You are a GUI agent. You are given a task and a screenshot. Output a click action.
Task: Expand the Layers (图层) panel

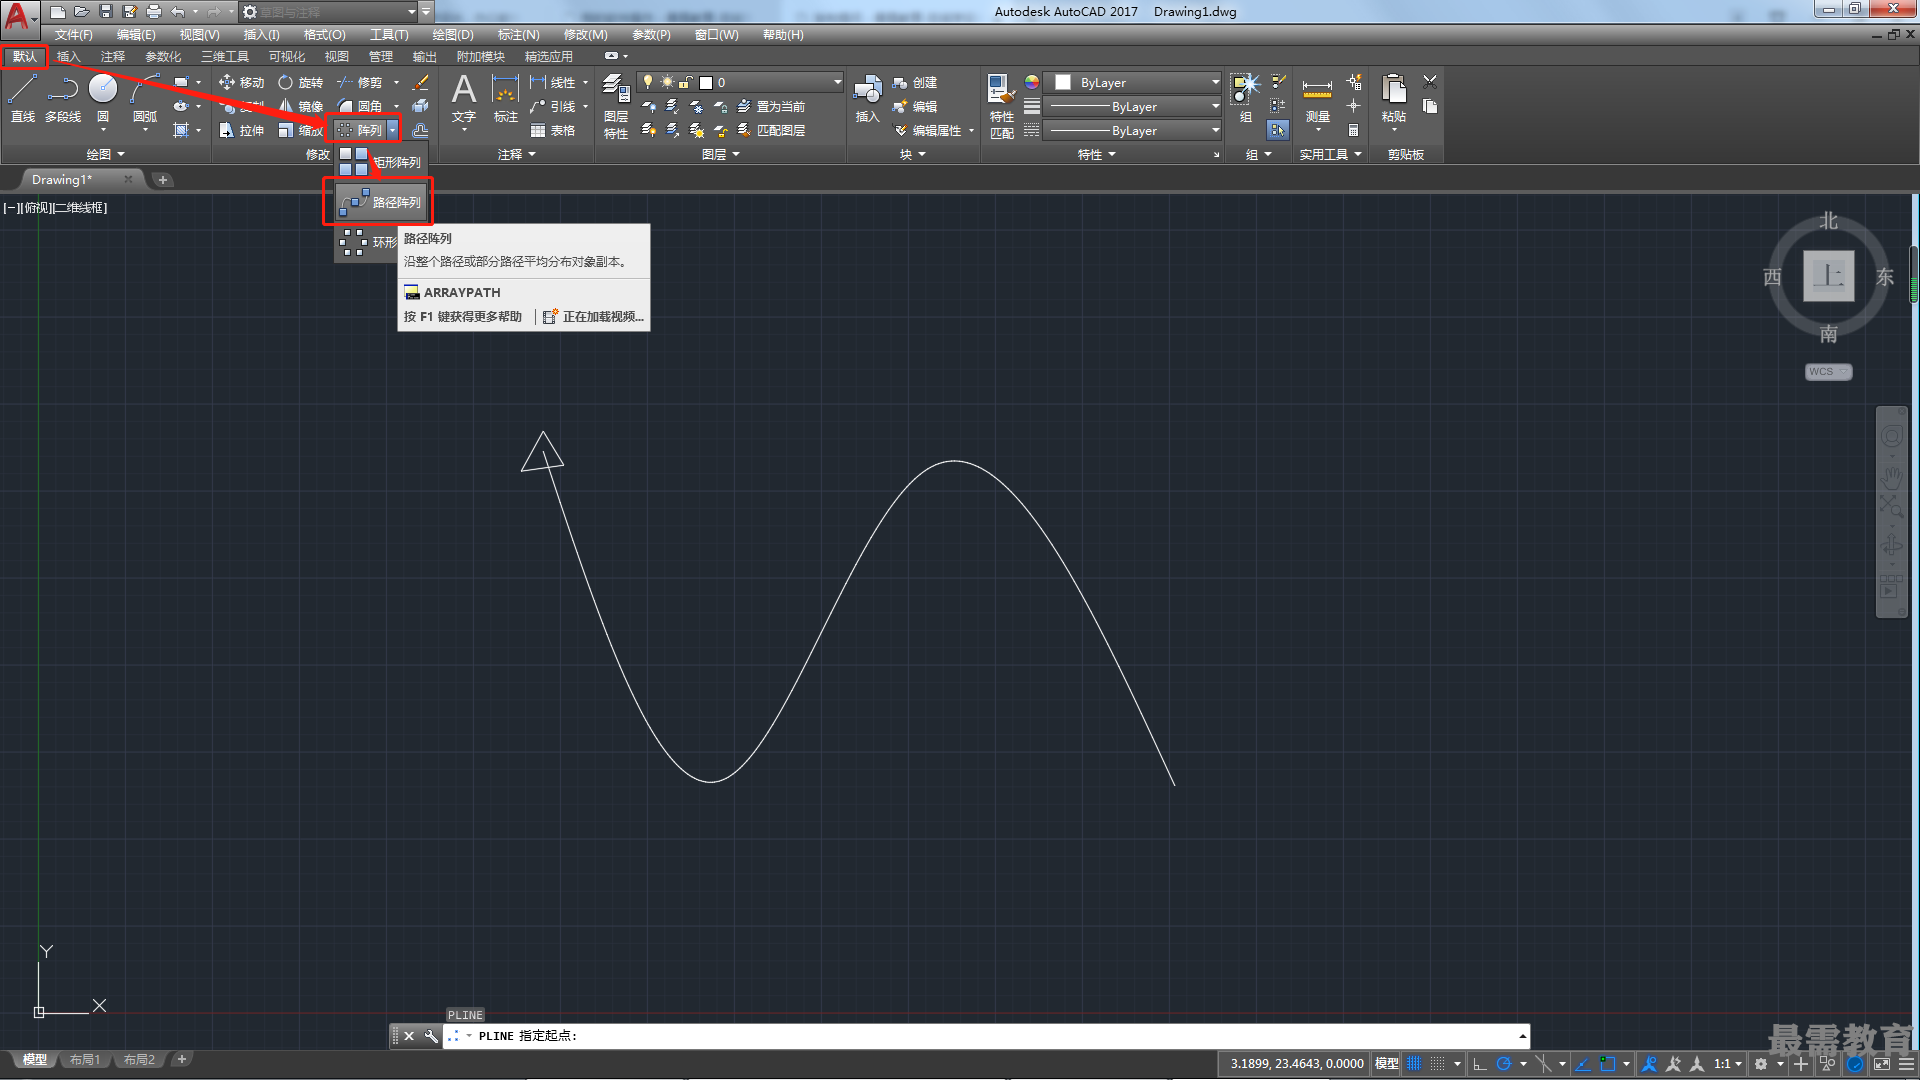(721, 154)
